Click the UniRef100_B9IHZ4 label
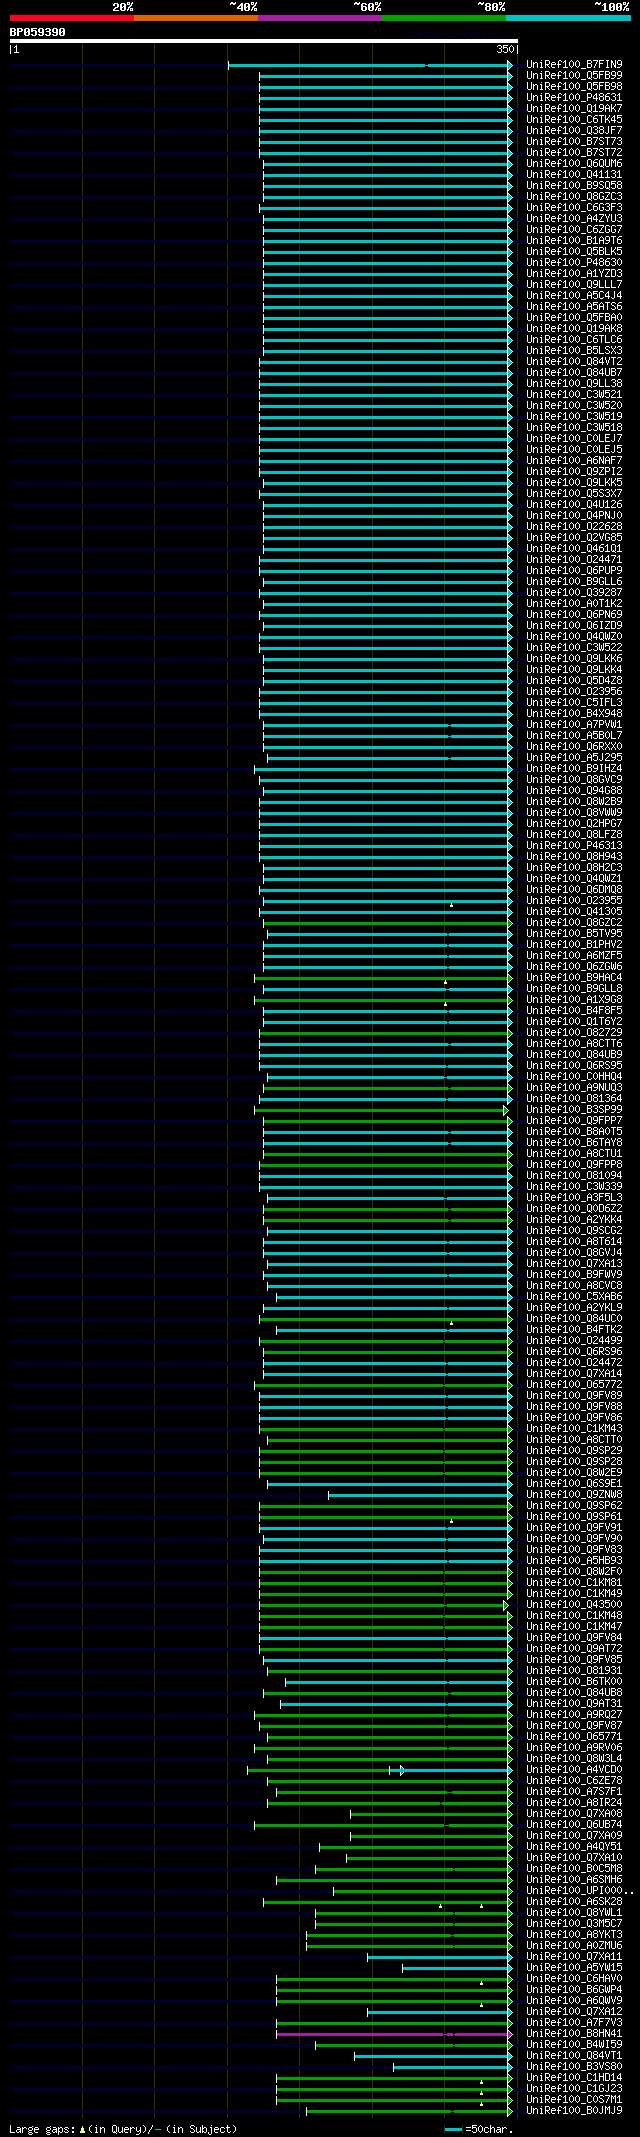 click(x=574, y=769)
